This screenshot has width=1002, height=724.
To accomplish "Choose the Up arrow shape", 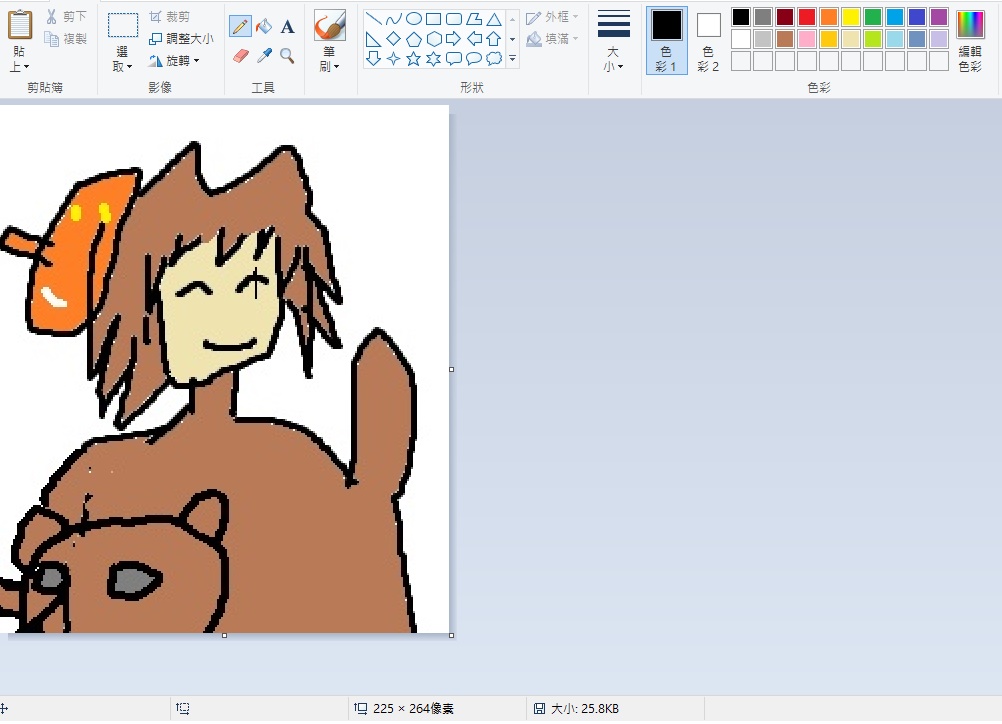I will point(493,39).
